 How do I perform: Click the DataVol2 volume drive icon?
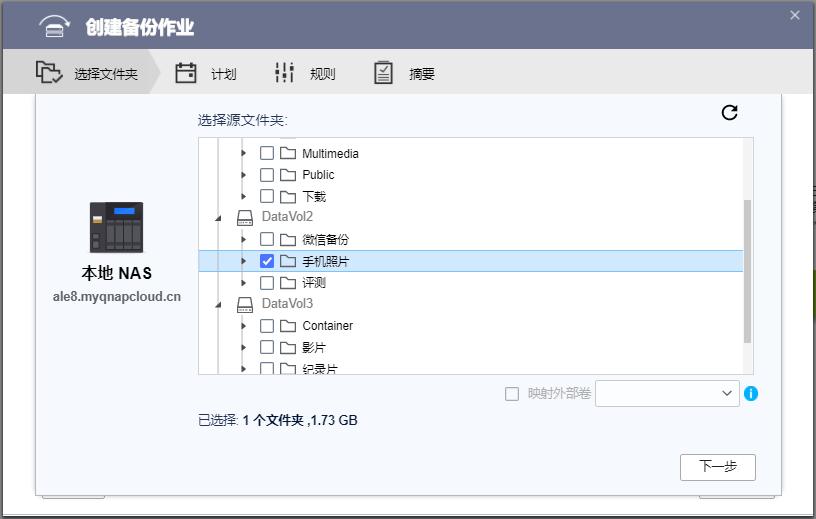click(245, 217)
